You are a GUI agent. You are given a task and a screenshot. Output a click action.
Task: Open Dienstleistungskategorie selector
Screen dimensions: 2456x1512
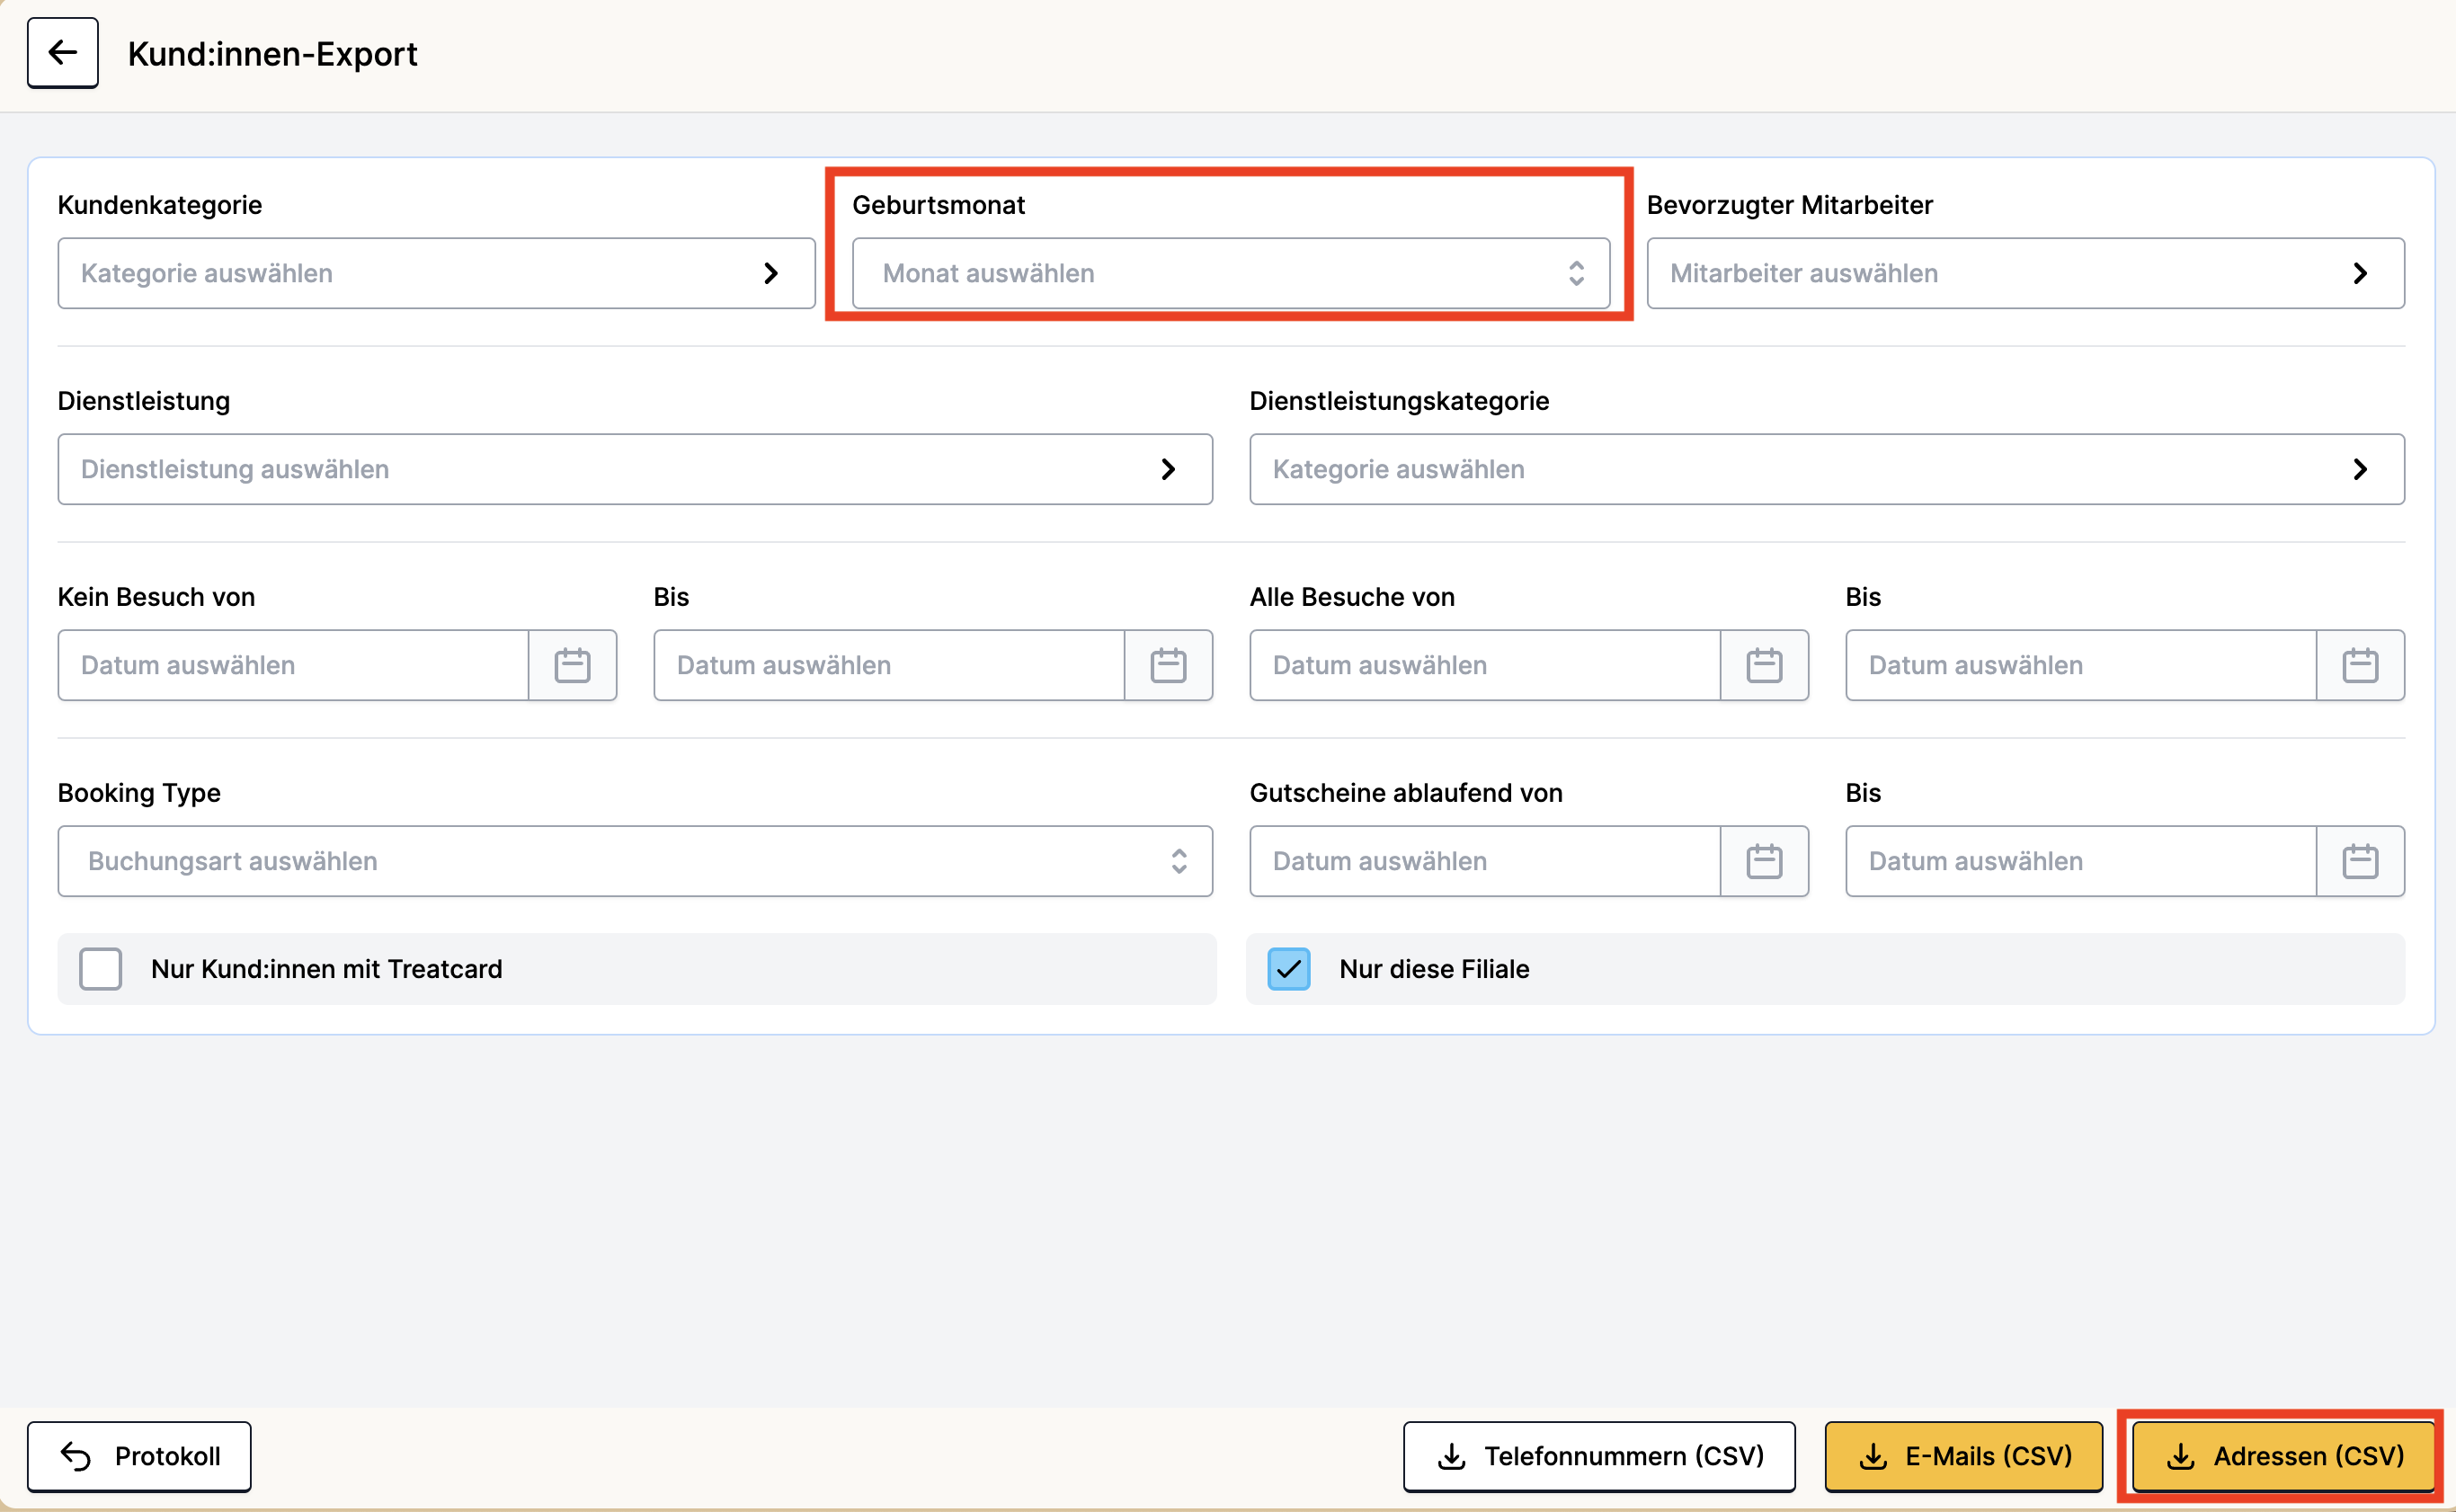[x=1826, y=469]
